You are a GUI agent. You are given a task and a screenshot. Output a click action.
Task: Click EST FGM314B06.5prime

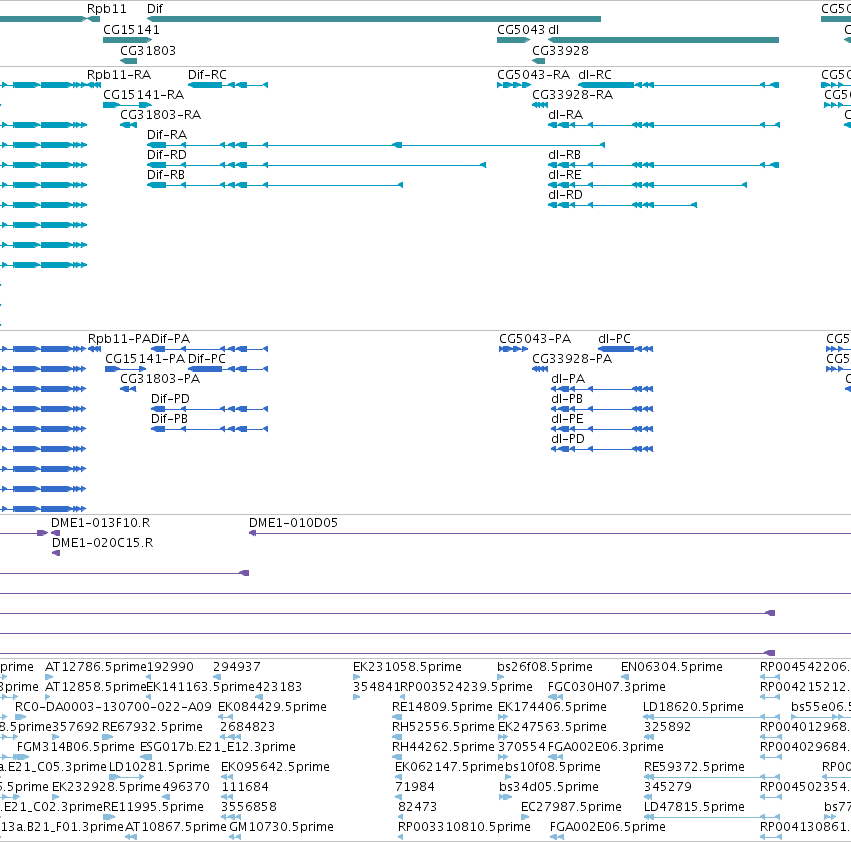[75, 747]
